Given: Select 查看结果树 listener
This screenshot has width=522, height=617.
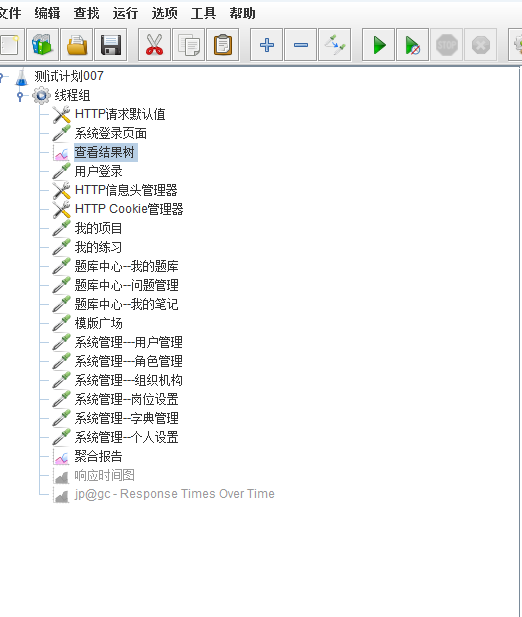Looking at the screenshot, I should coord(105,152).
